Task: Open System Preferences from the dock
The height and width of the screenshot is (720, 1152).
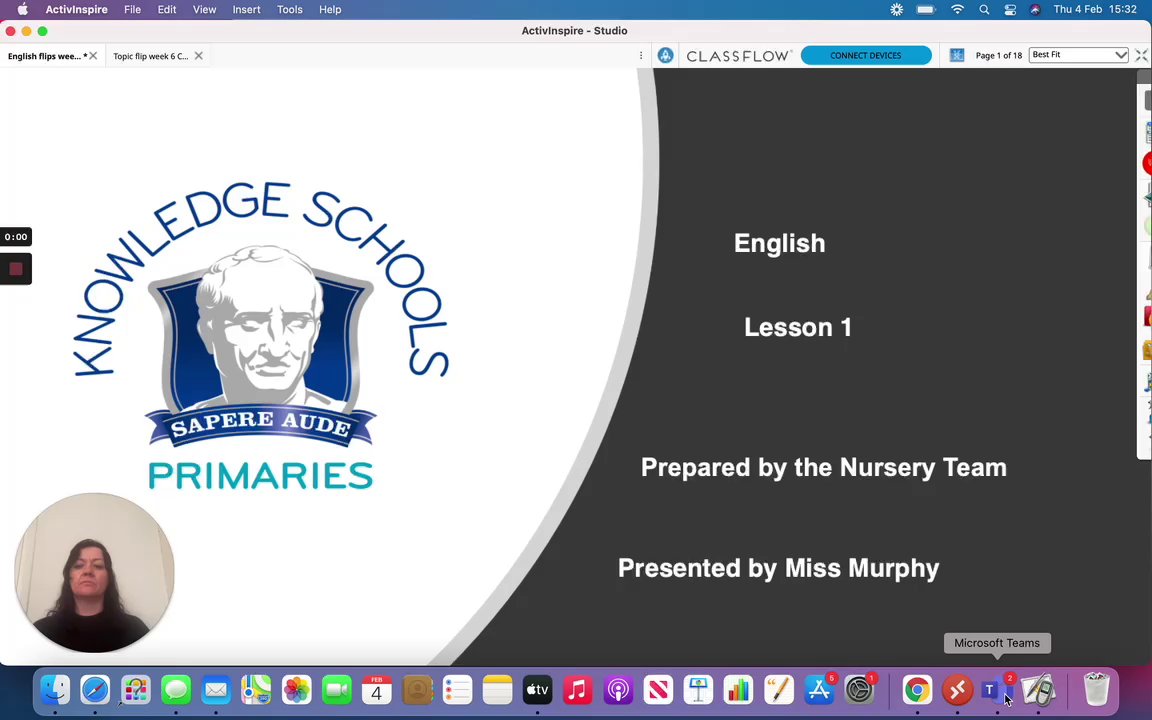Action: tap(859, 690)
